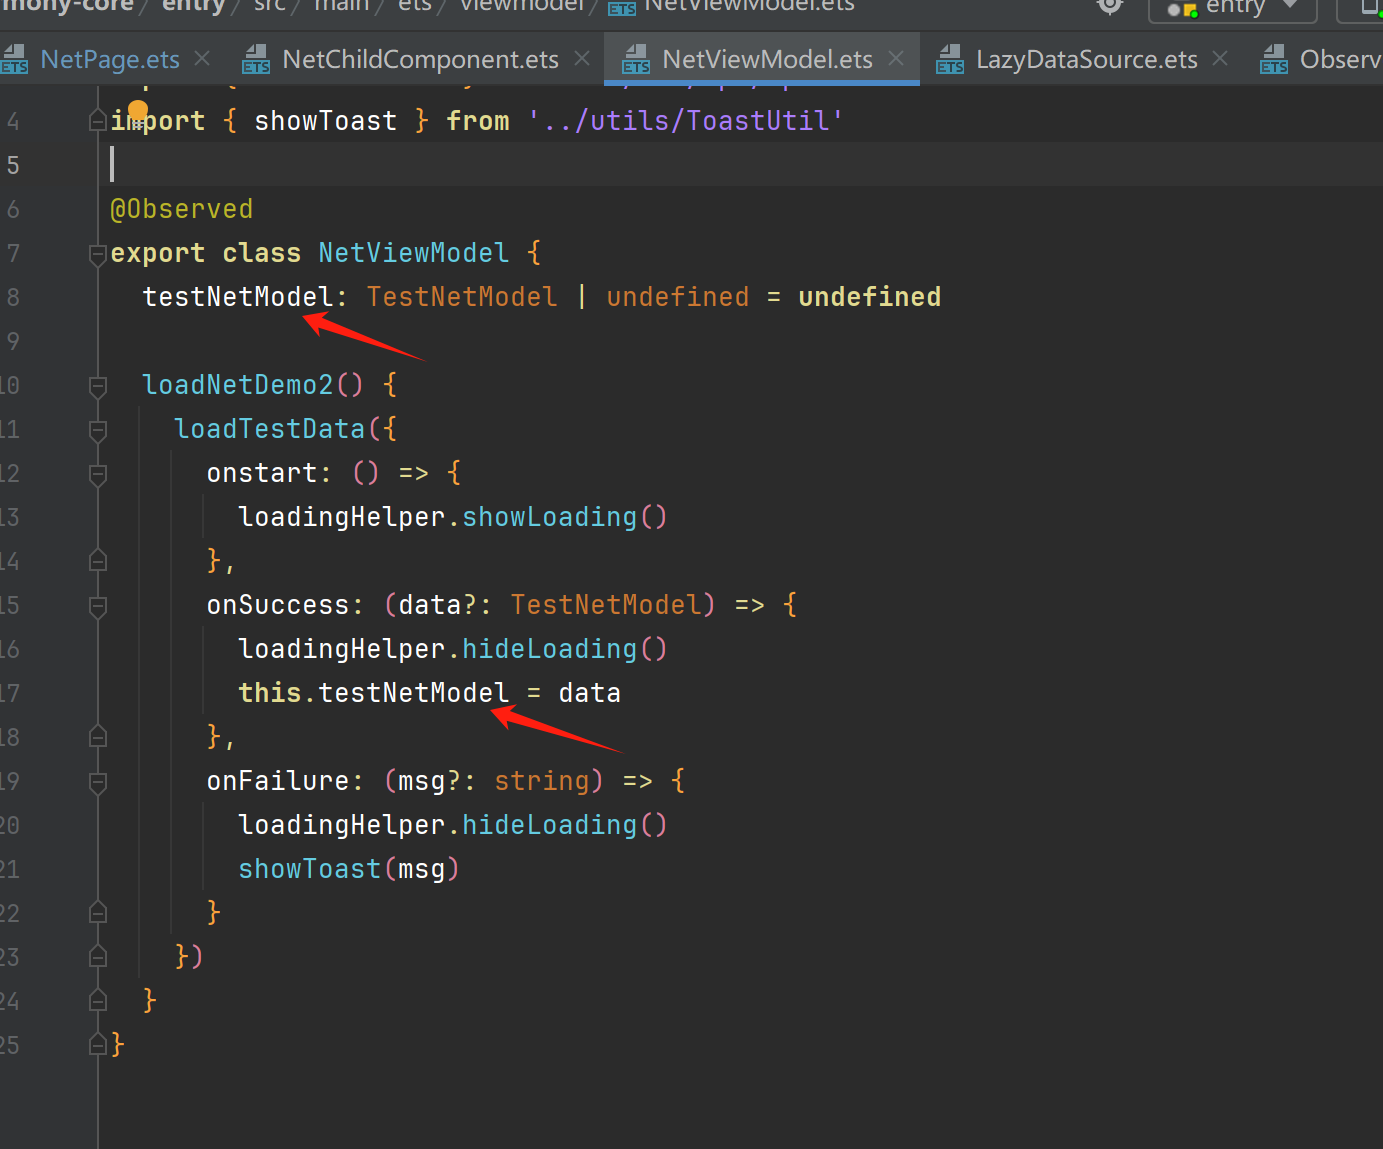Close the NetChildComponent.ets tab
The image size is (1383, 1149).
[582, 59]
